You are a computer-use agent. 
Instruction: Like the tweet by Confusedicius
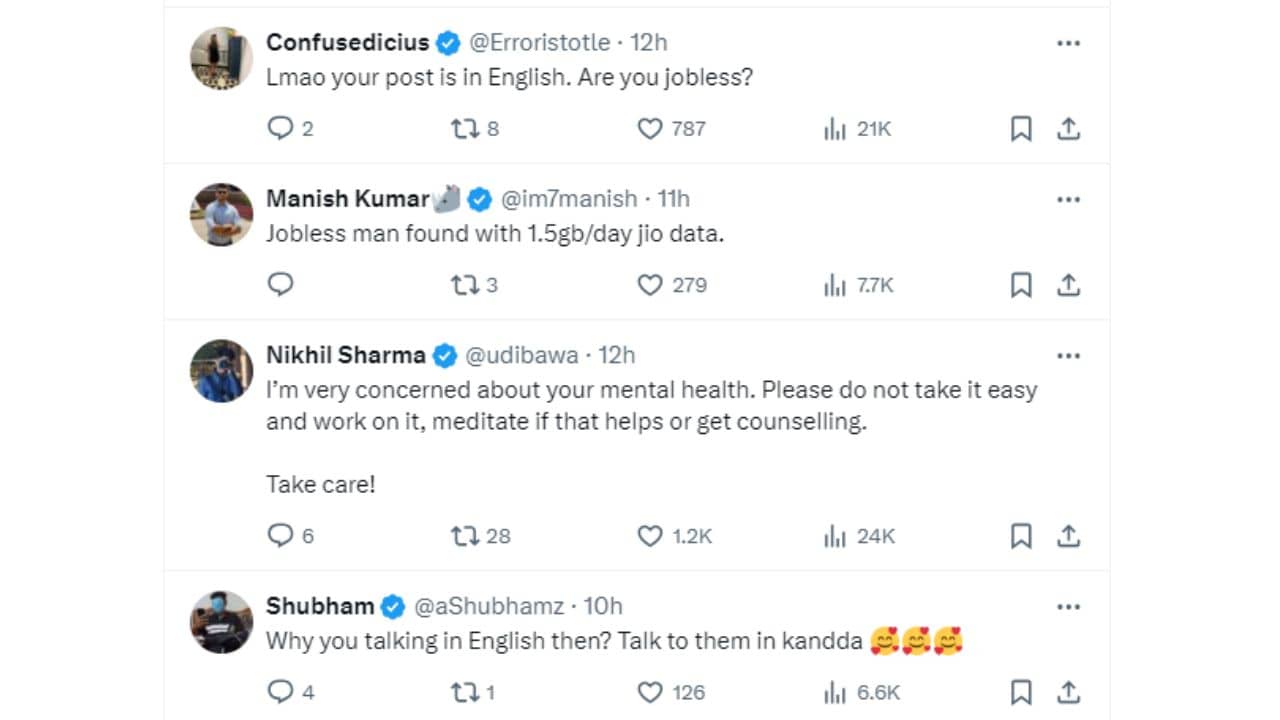(x=650, y=128)
